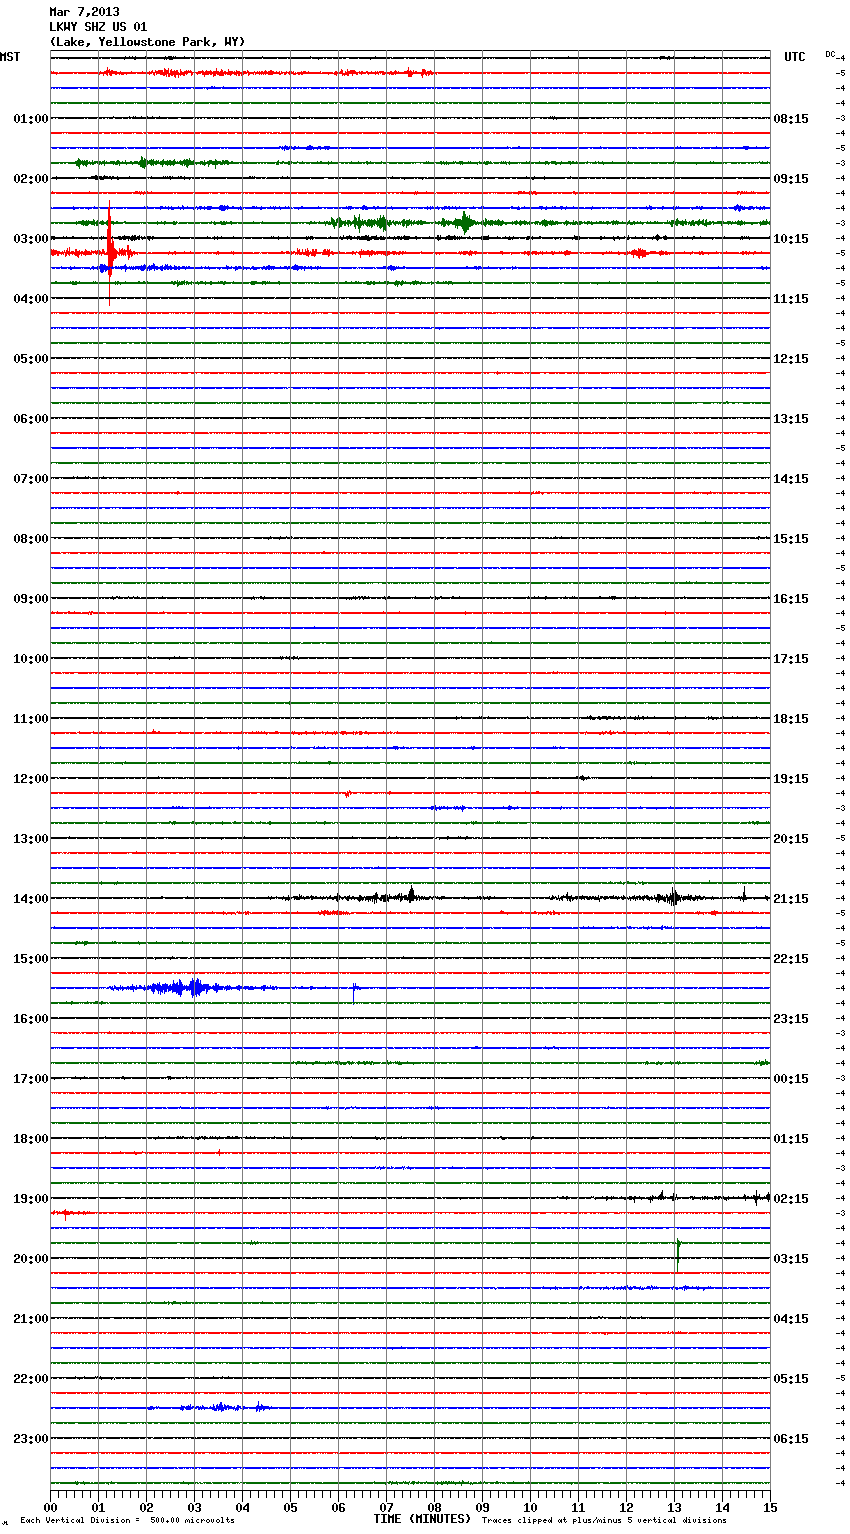850x1534 pixels.
Task: Click the 08:15 UTC time label
Action: click(791, 119)
